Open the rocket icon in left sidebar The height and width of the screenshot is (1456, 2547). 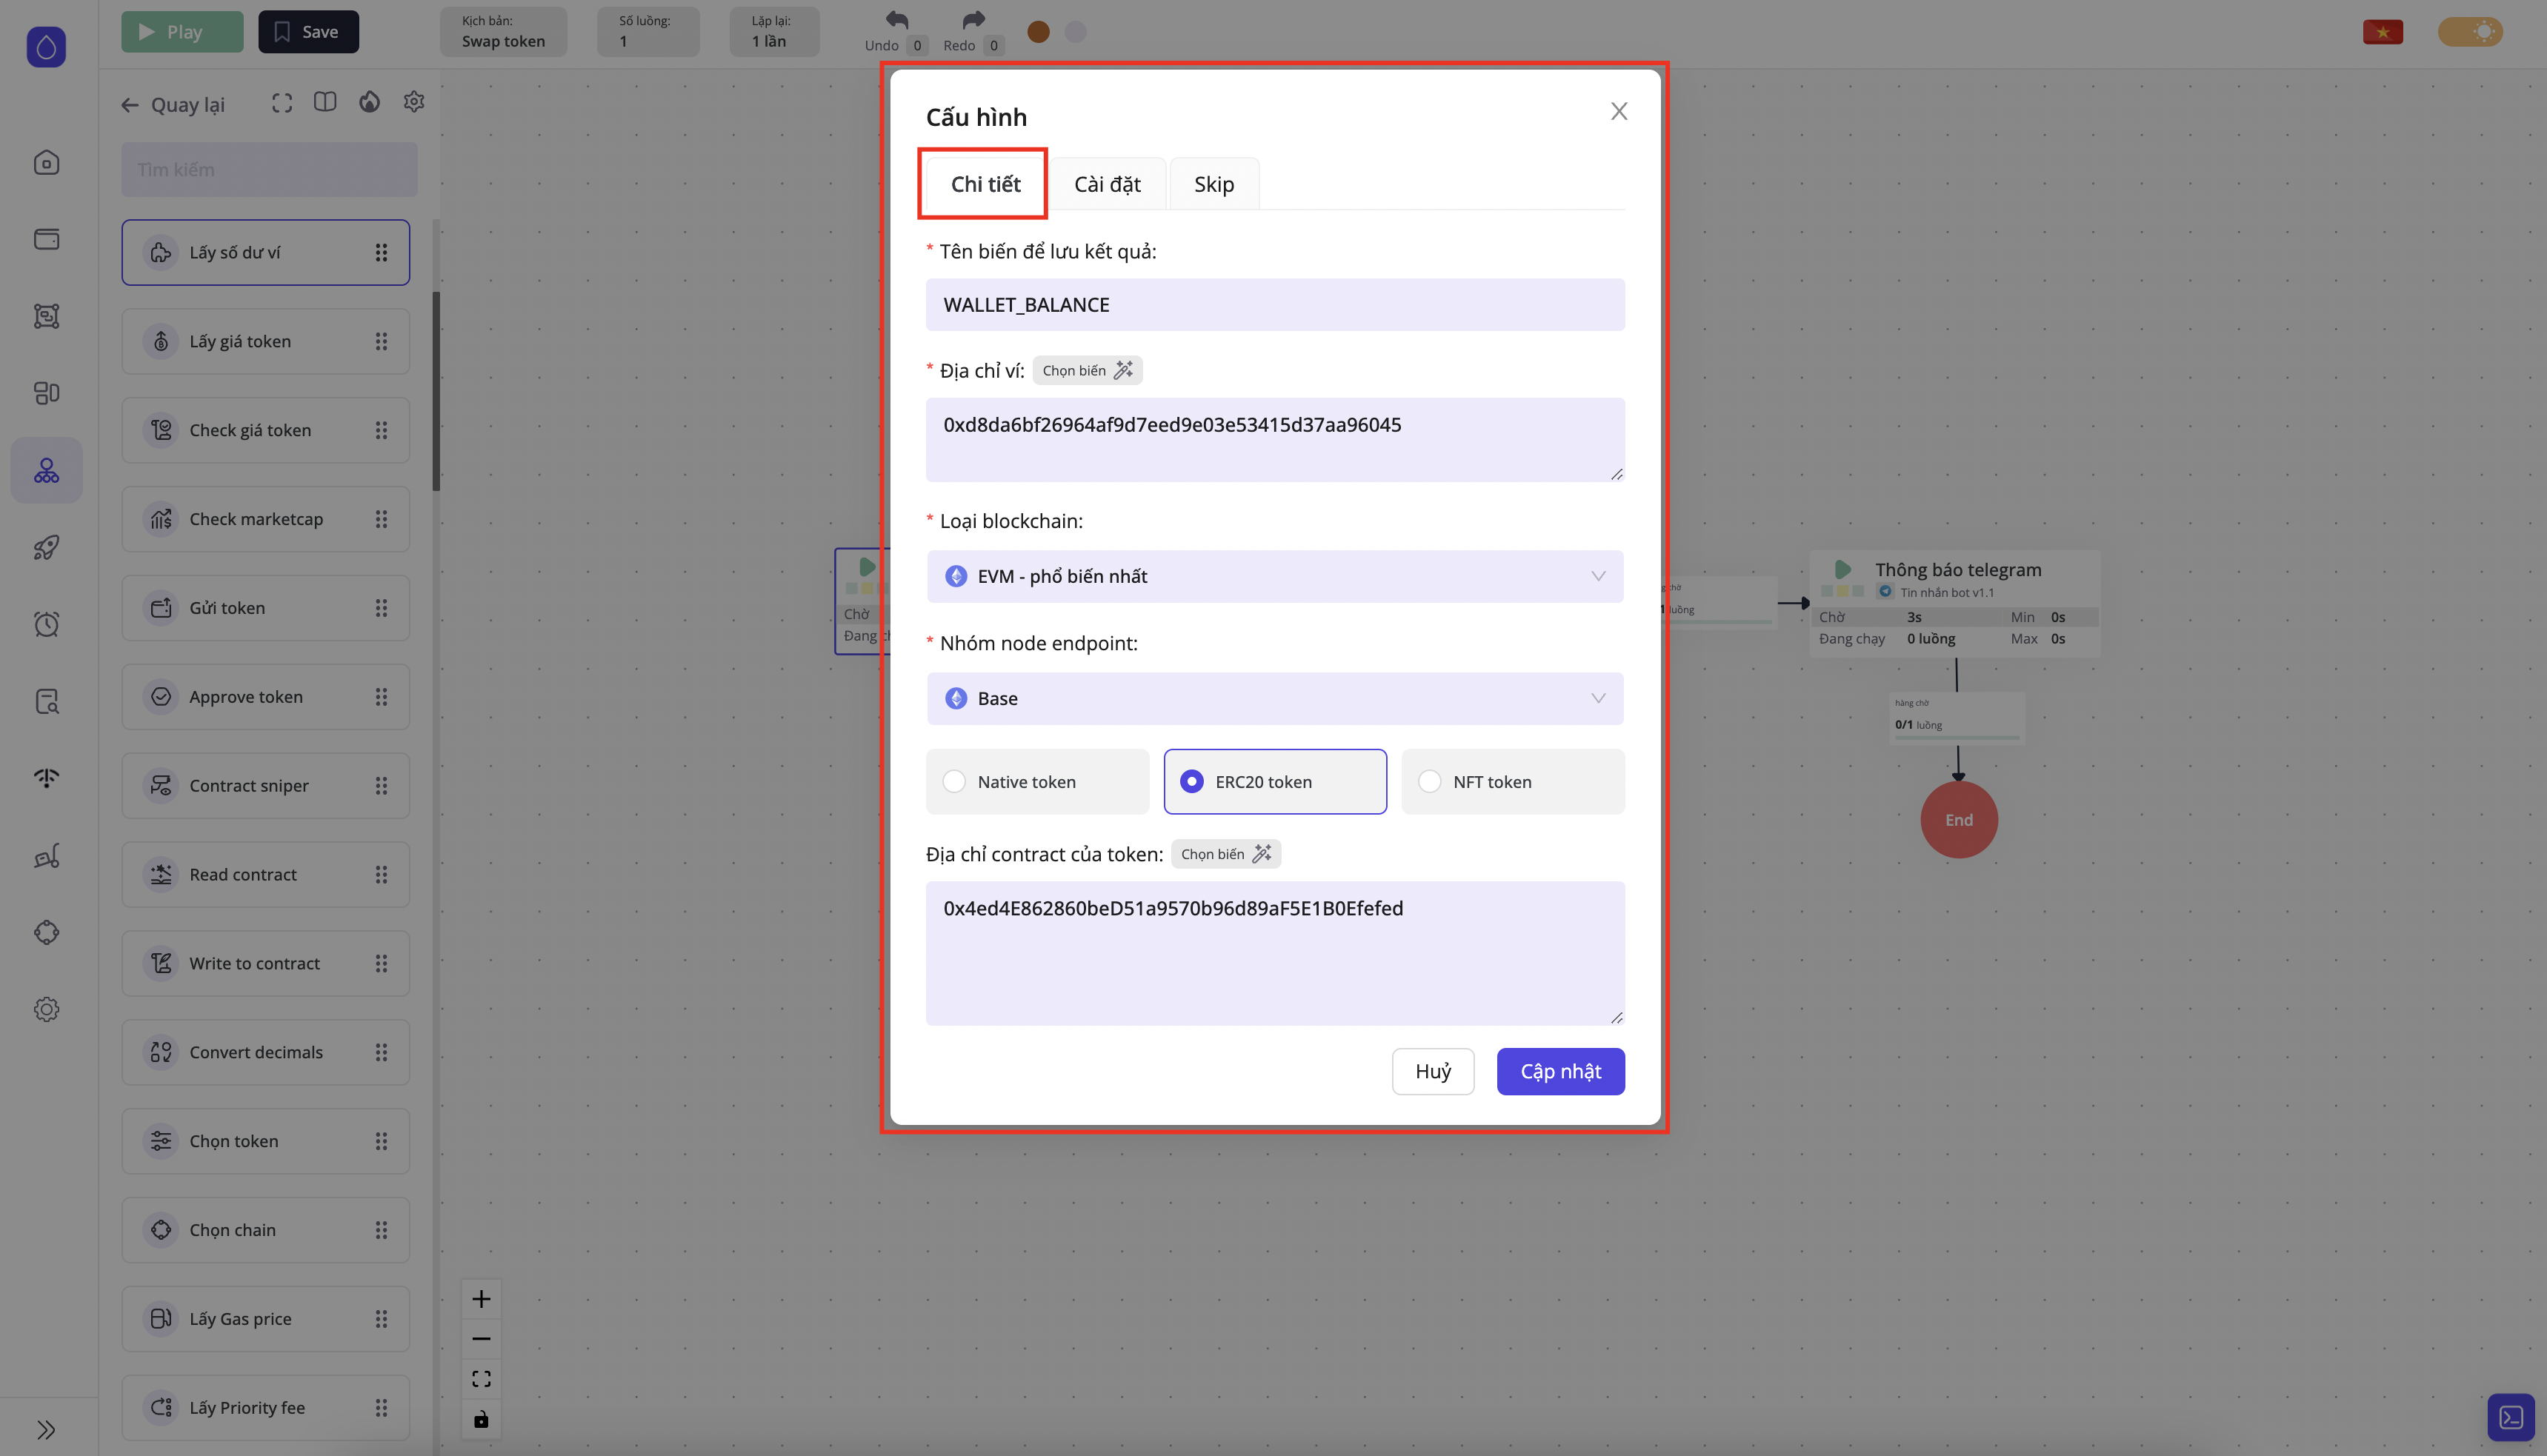click(46, 547)
